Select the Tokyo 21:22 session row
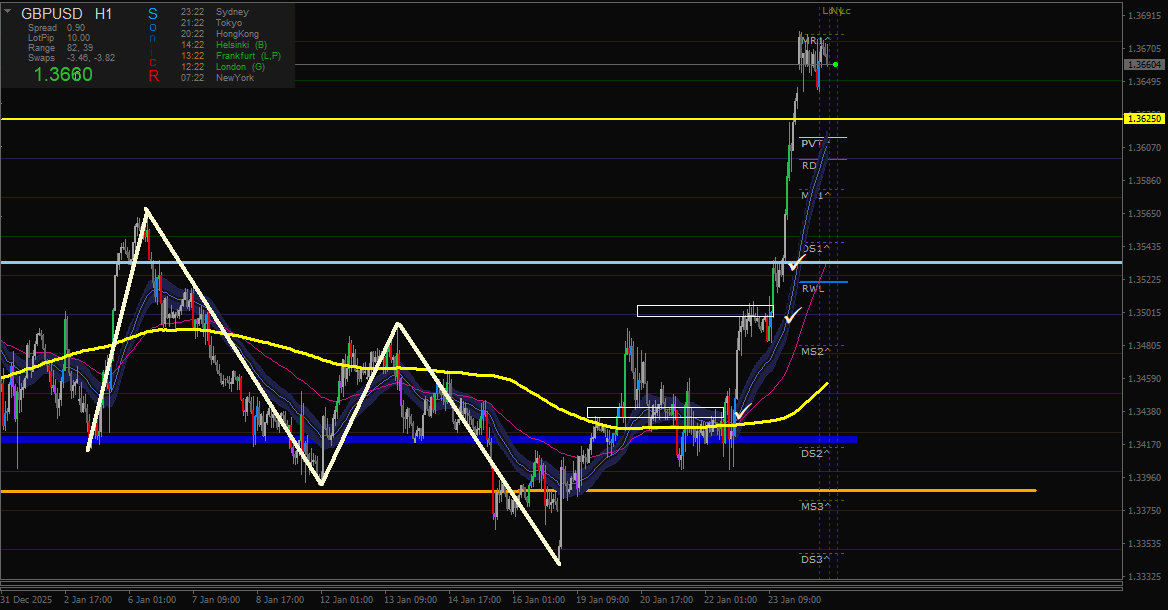The height and width of the screenshot is (610, 1168). coord(211,23)
